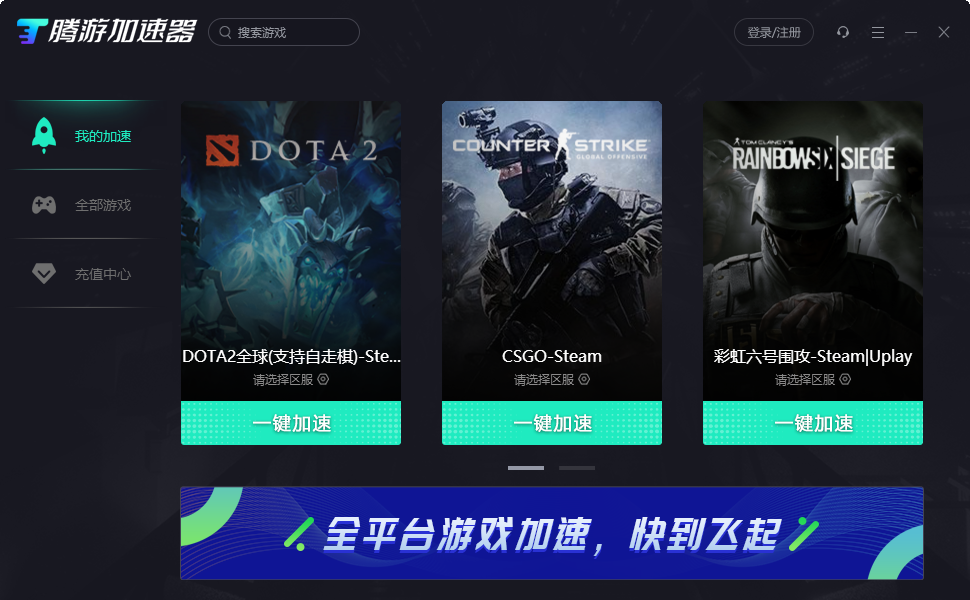The width and height of the screenshot is (970, 600).
Task: Focus the 搜索游戏 search field
Action: pyautogui.click(x=284, y=32)
